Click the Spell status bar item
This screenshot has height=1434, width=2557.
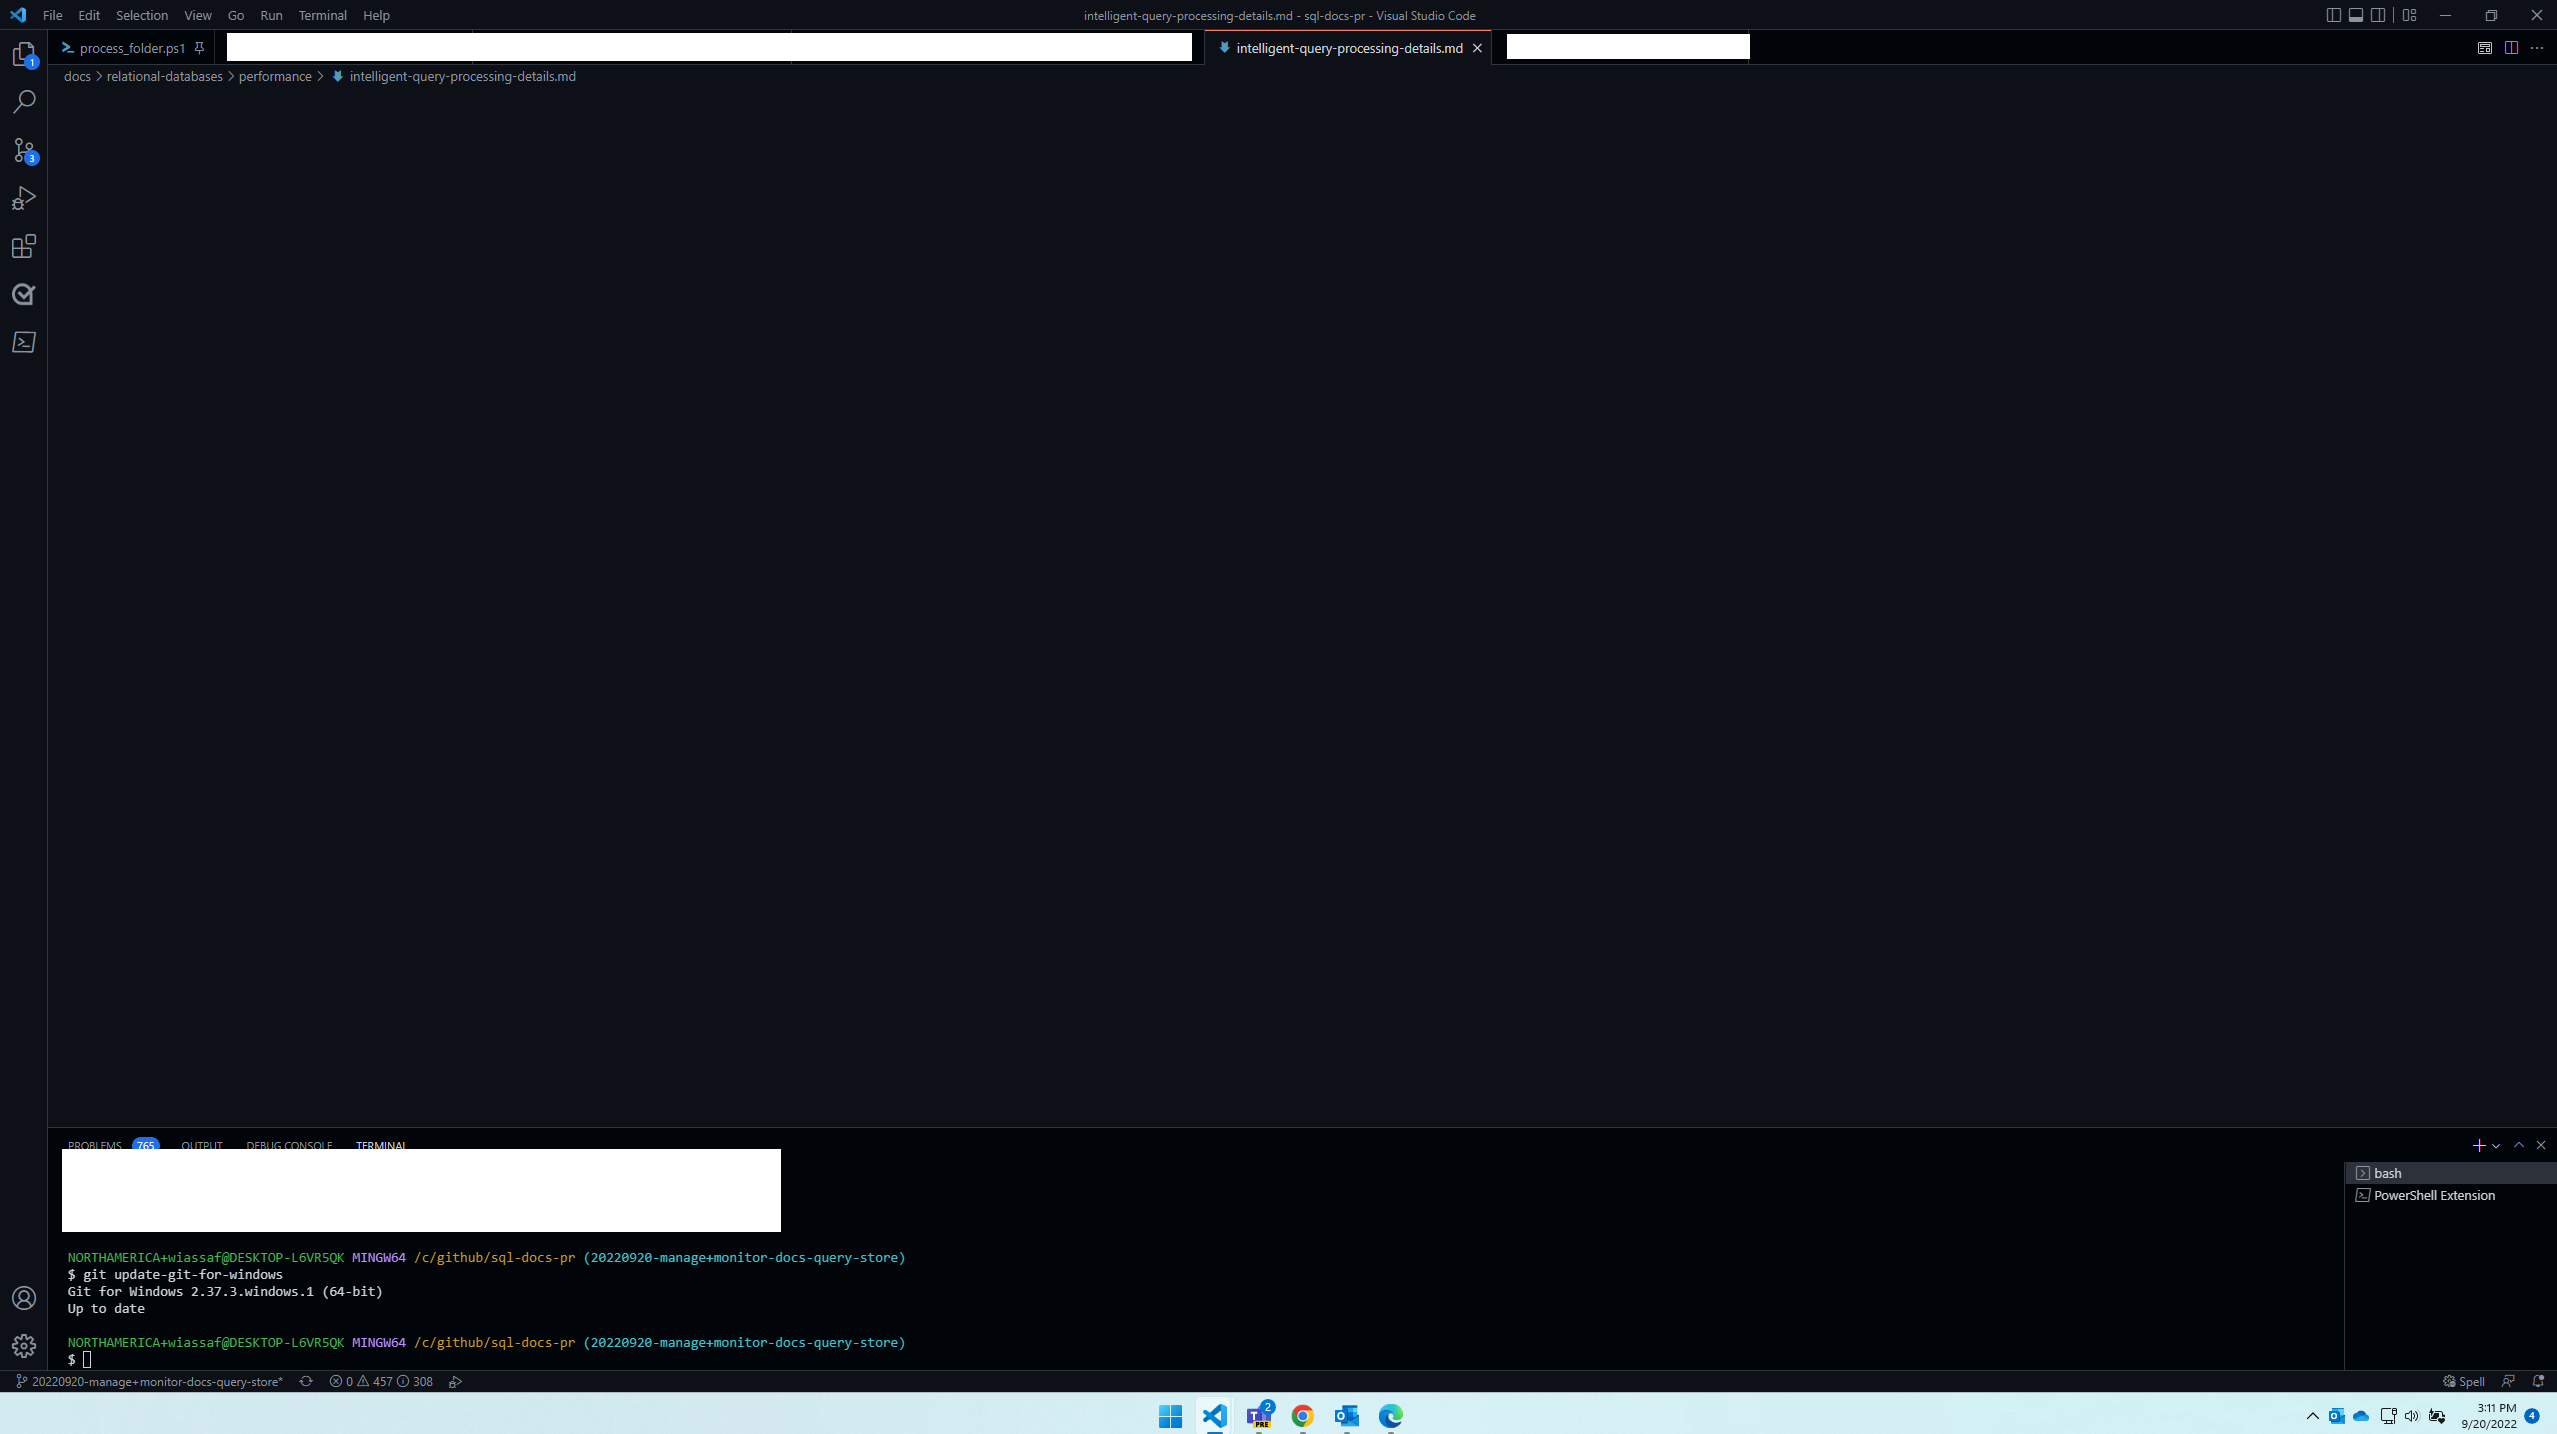pyautogui.click(x=2466, y=1381)
